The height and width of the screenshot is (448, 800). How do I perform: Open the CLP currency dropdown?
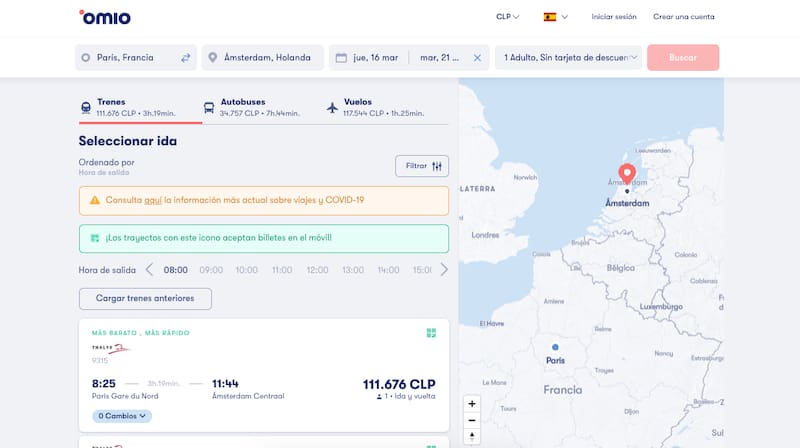(508, 17)
